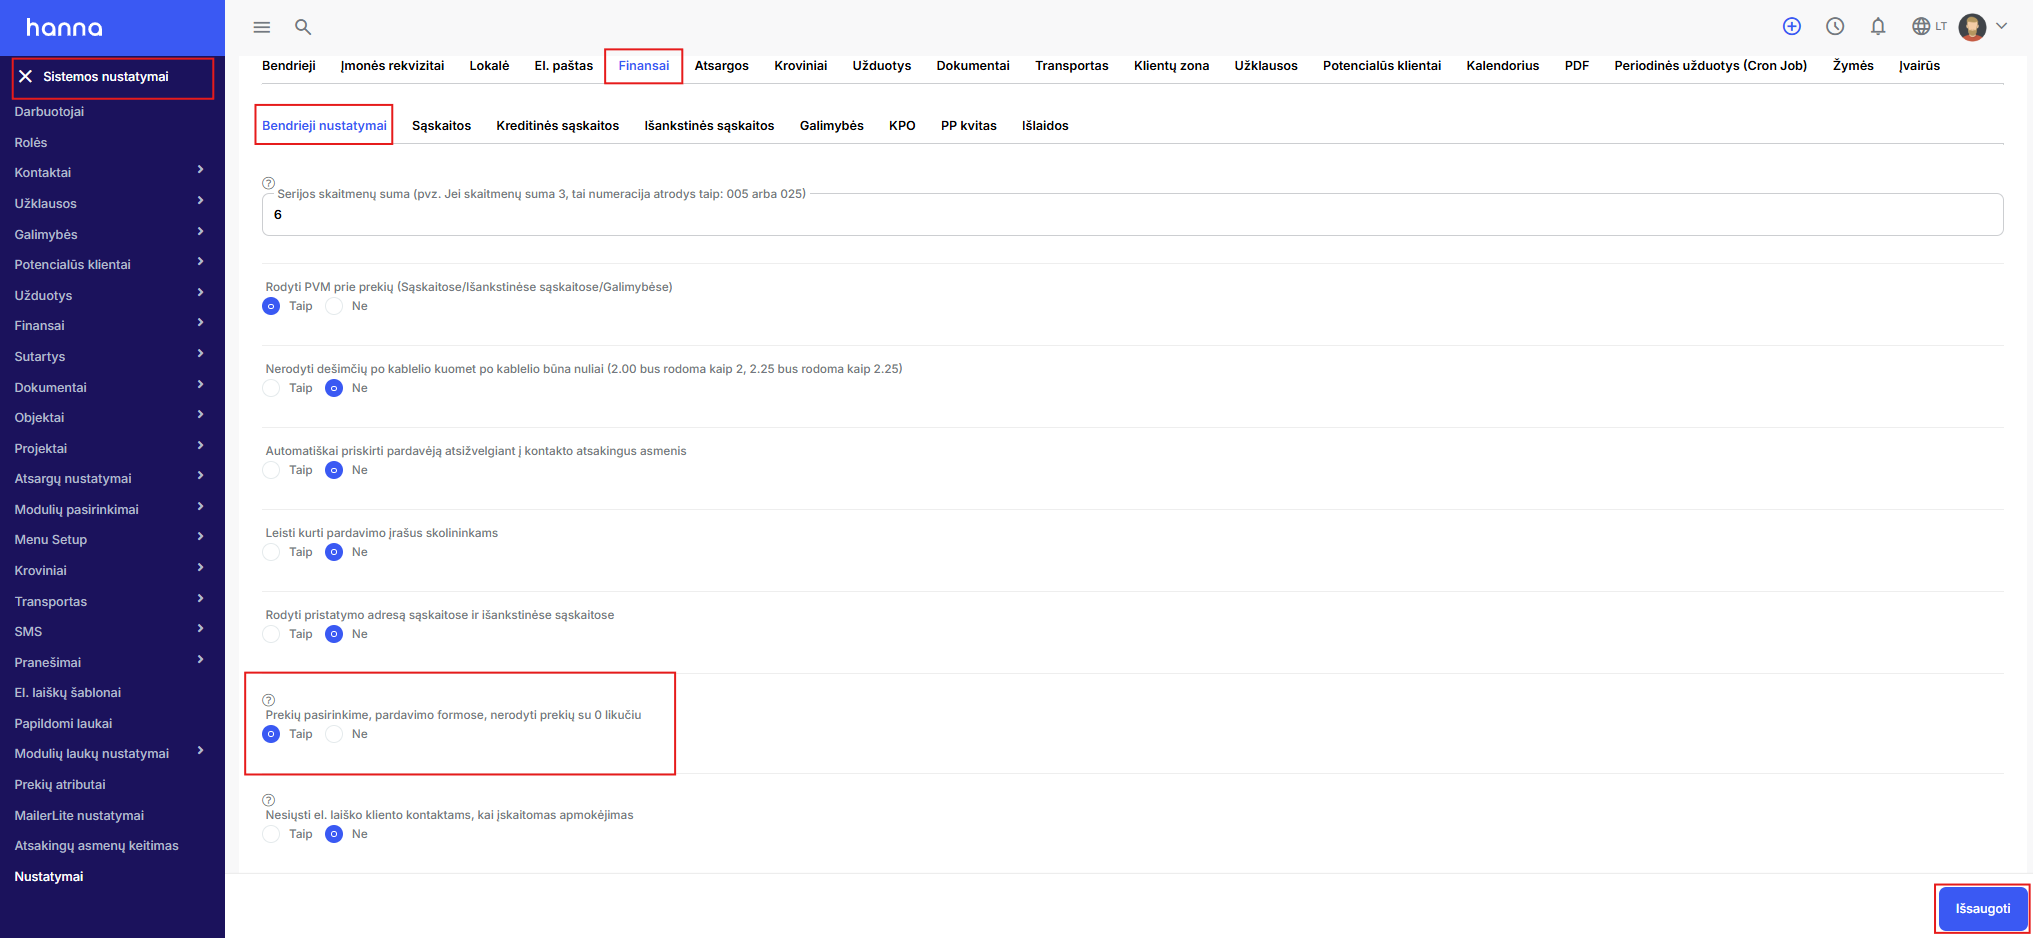The image size is (2033, 938).
Task: Open Nustatymai at sidebar bottom
Action: pos(49,877)
